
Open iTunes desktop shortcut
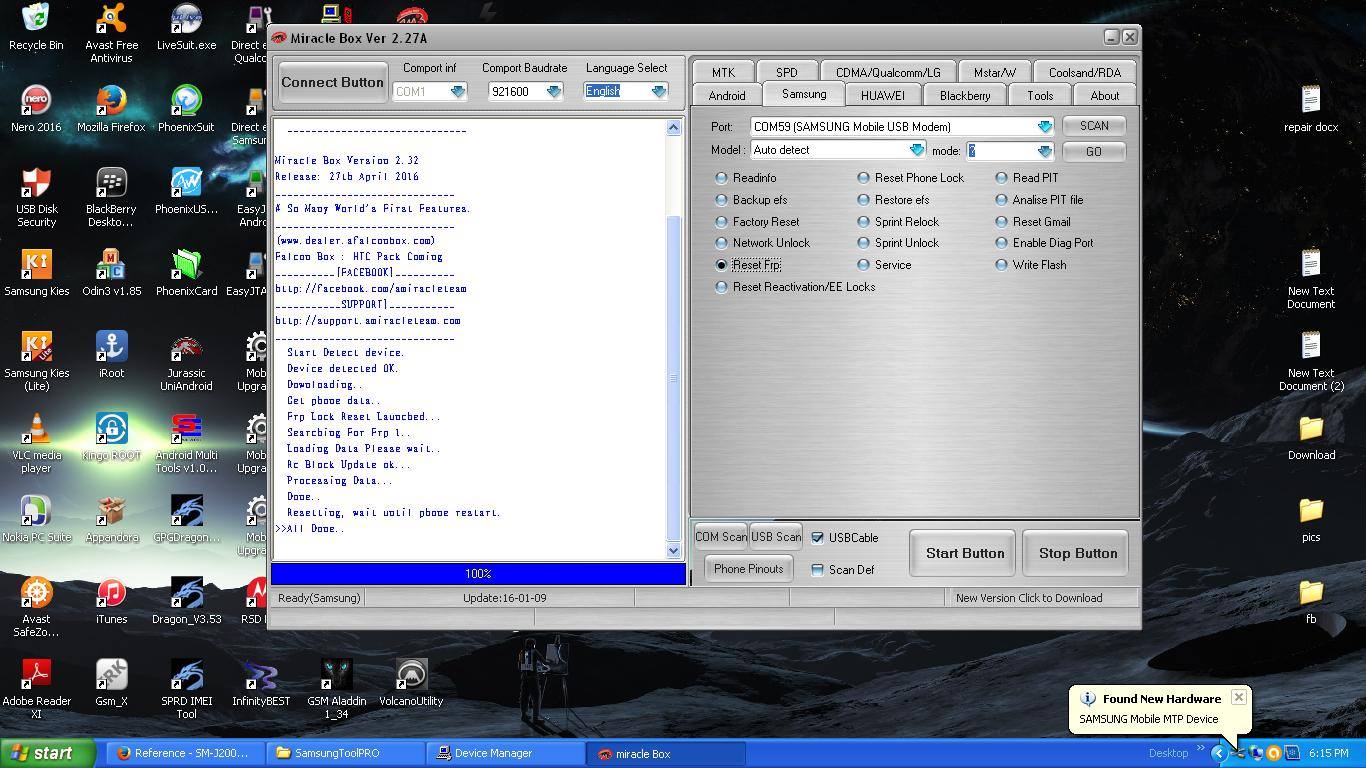coord(111,601)
